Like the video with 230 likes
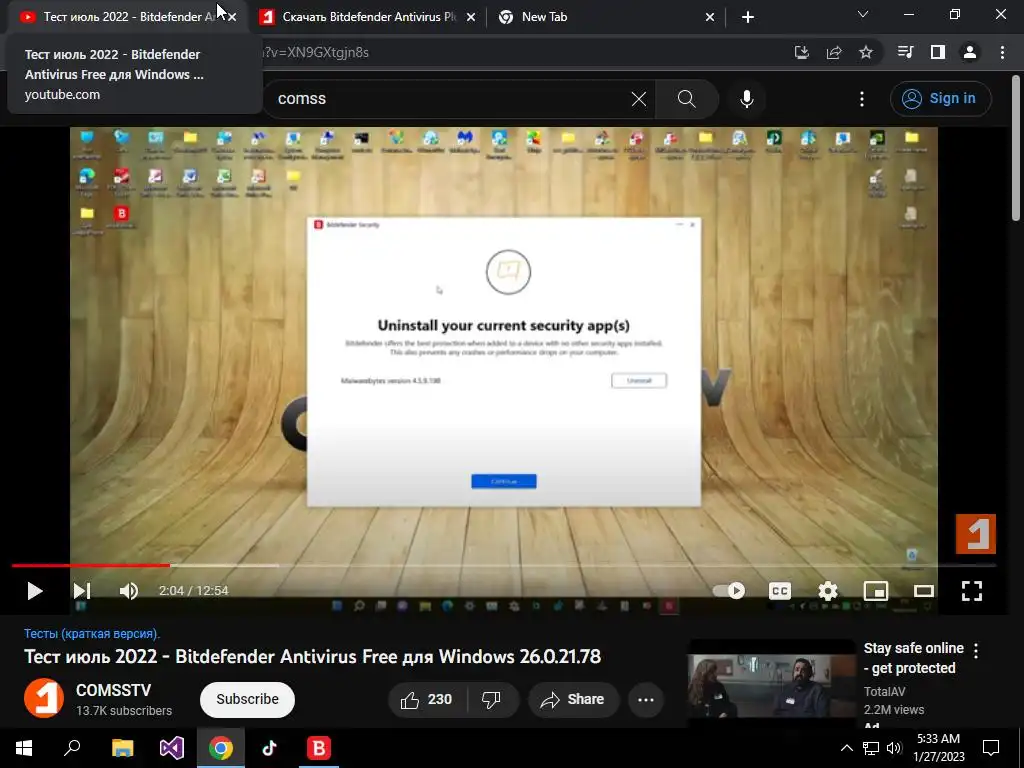The height and width of the screenshot is (768, 1024). click(x=426, y=699)
